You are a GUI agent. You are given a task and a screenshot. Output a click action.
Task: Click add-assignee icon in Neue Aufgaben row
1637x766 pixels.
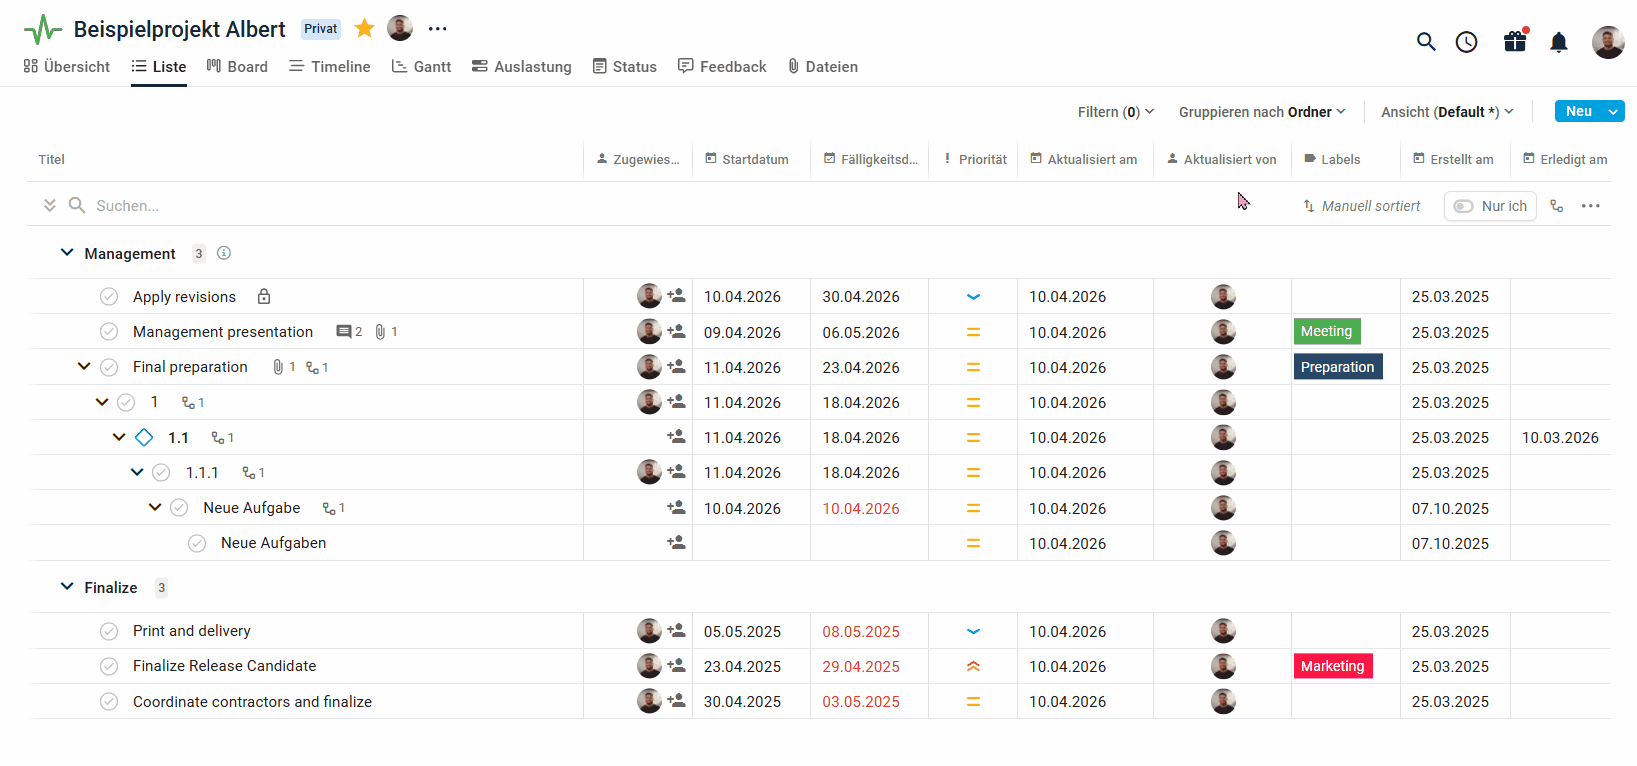tap(677, 543)
